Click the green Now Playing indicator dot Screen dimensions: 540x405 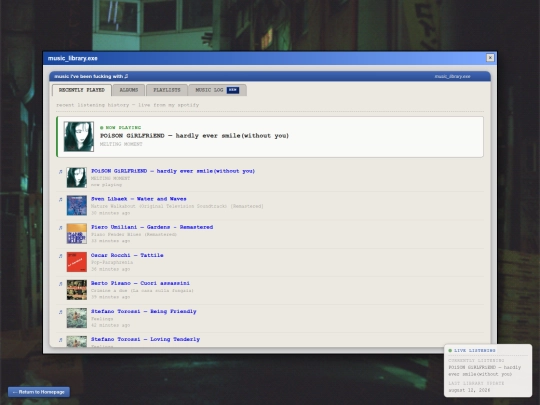click(x=102, y=128)
